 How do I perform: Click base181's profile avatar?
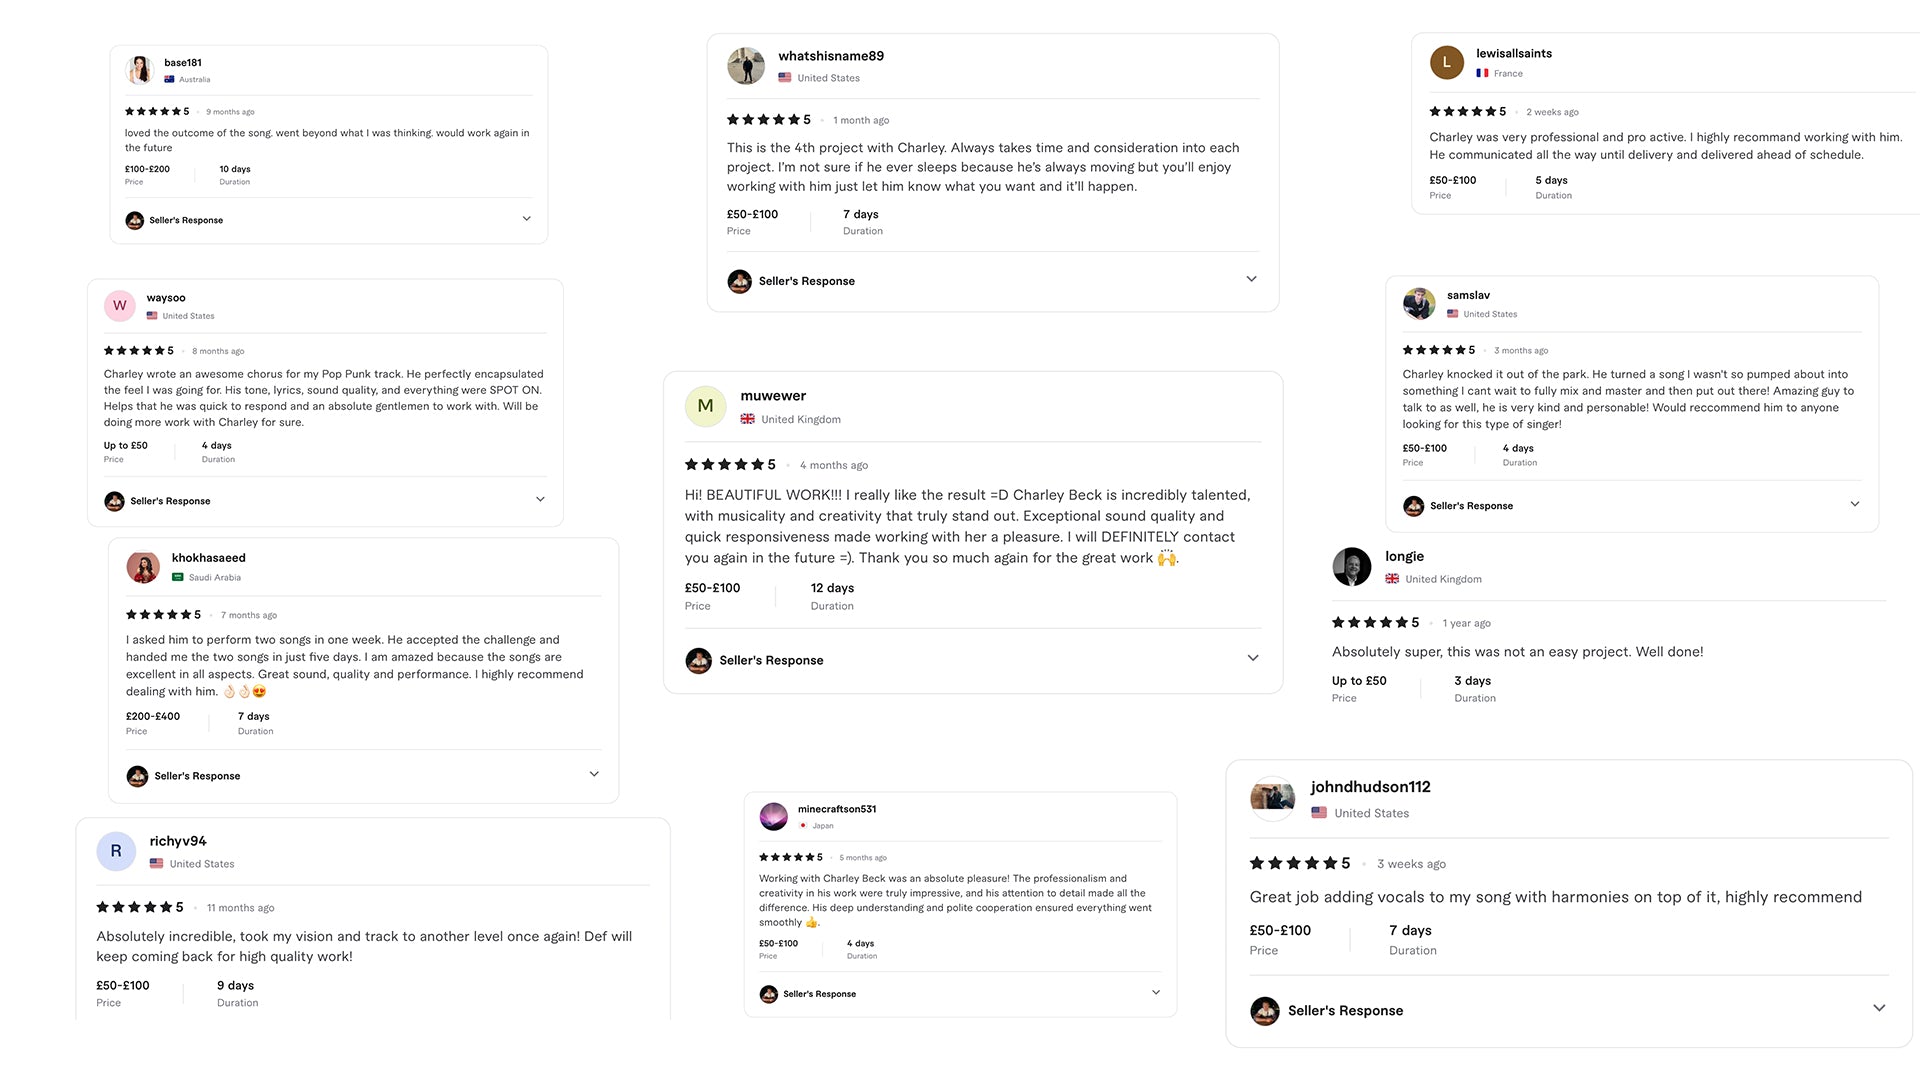coord(139,70)
